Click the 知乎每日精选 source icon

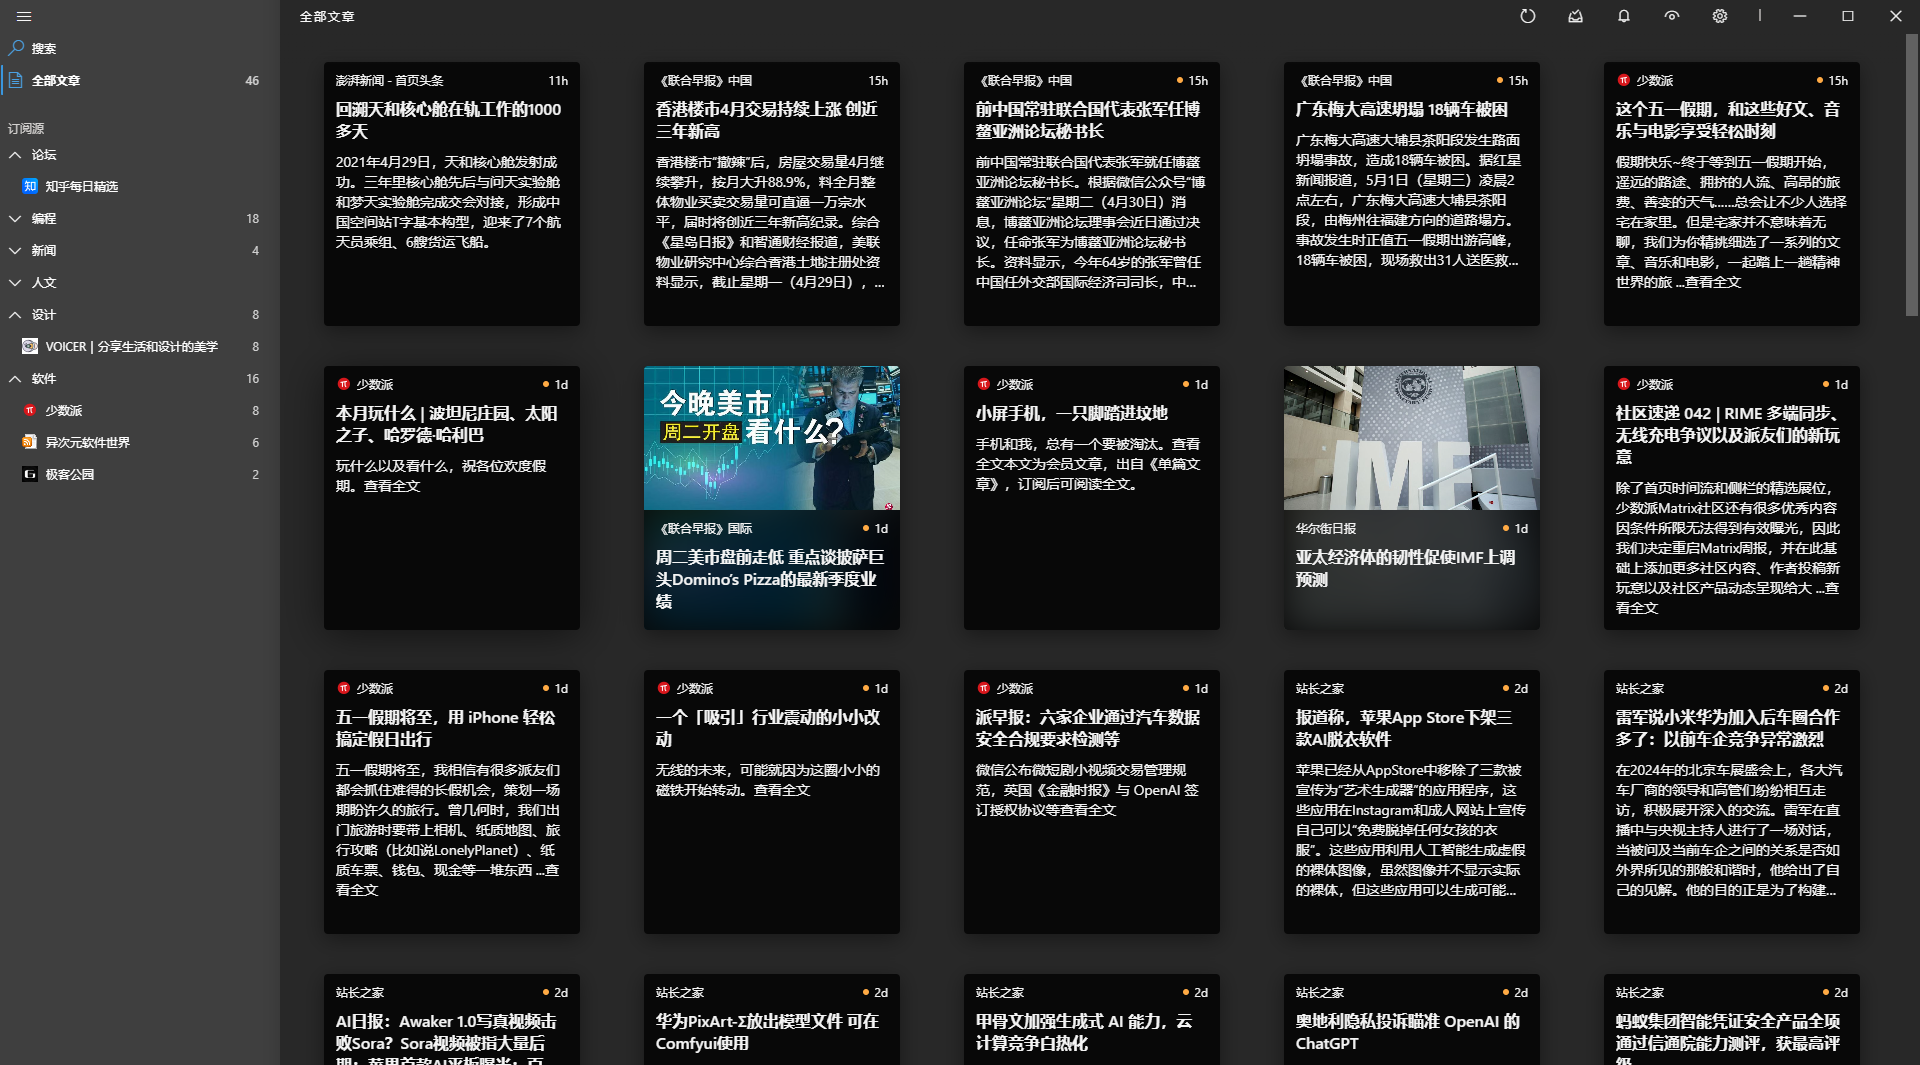pyautogui.click(x=30, y=186)
